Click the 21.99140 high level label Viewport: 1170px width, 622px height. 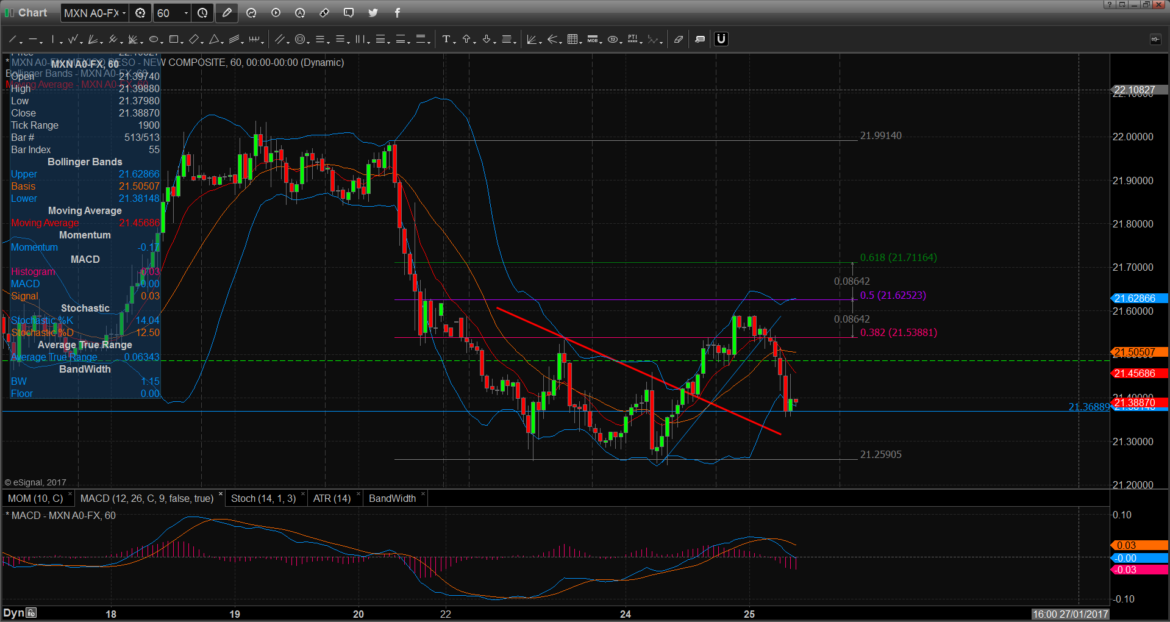[880, 136]
